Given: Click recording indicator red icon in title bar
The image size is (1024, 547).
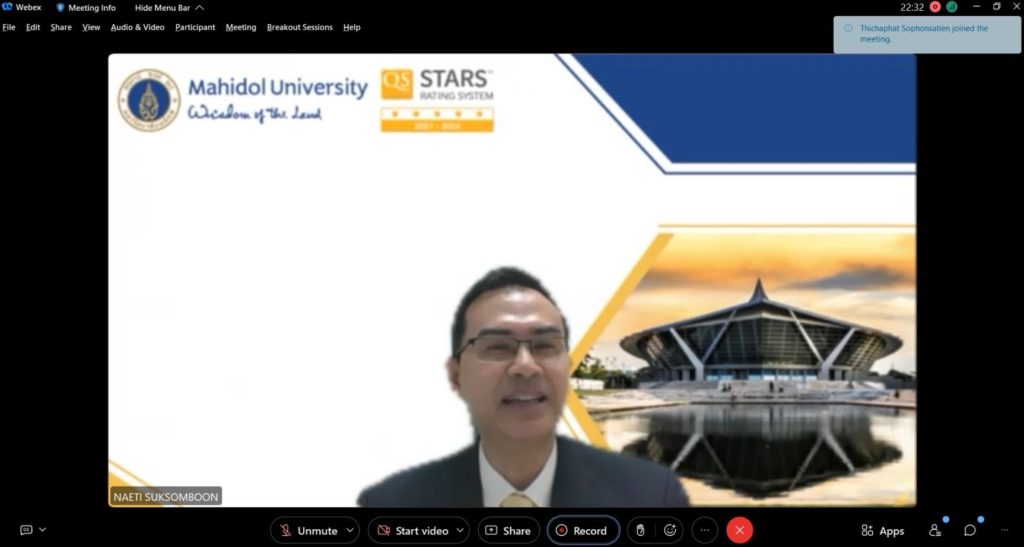Looking at the screenshot, I should tap(935, 7).
